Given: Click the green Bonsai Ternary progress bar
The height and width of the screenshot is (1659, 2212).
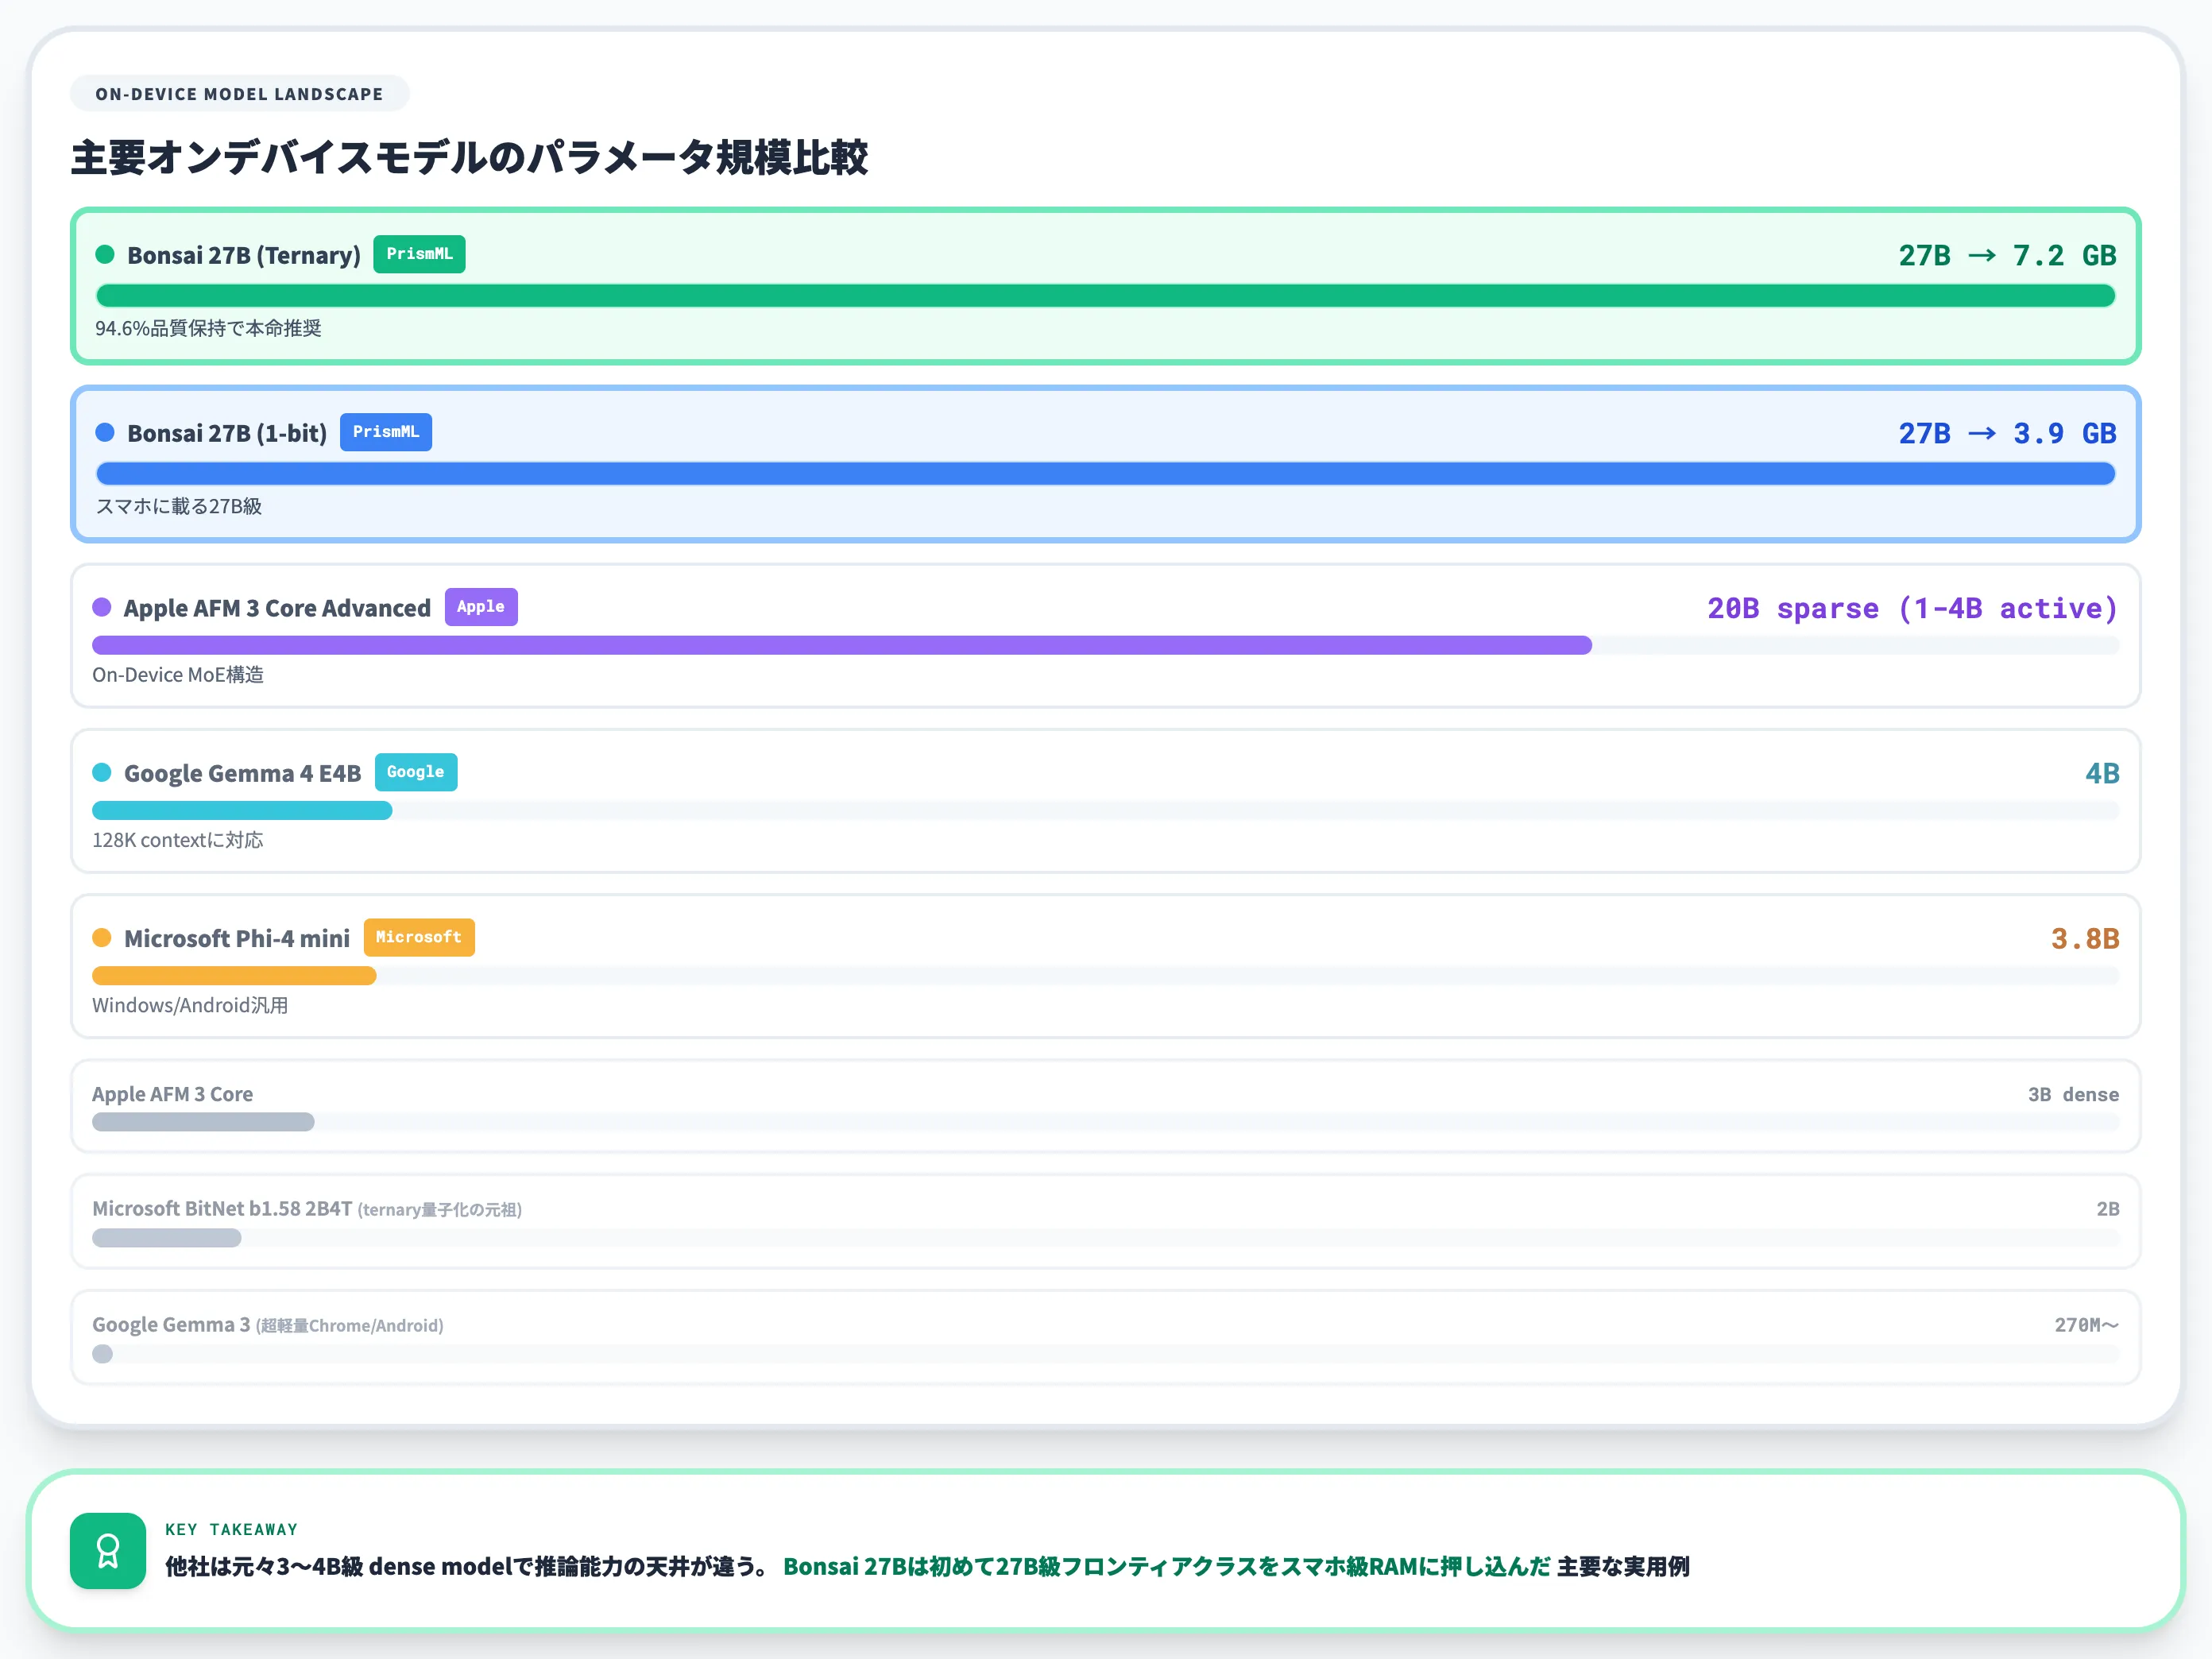Looking at the screenshot, I should point(1106,296).
